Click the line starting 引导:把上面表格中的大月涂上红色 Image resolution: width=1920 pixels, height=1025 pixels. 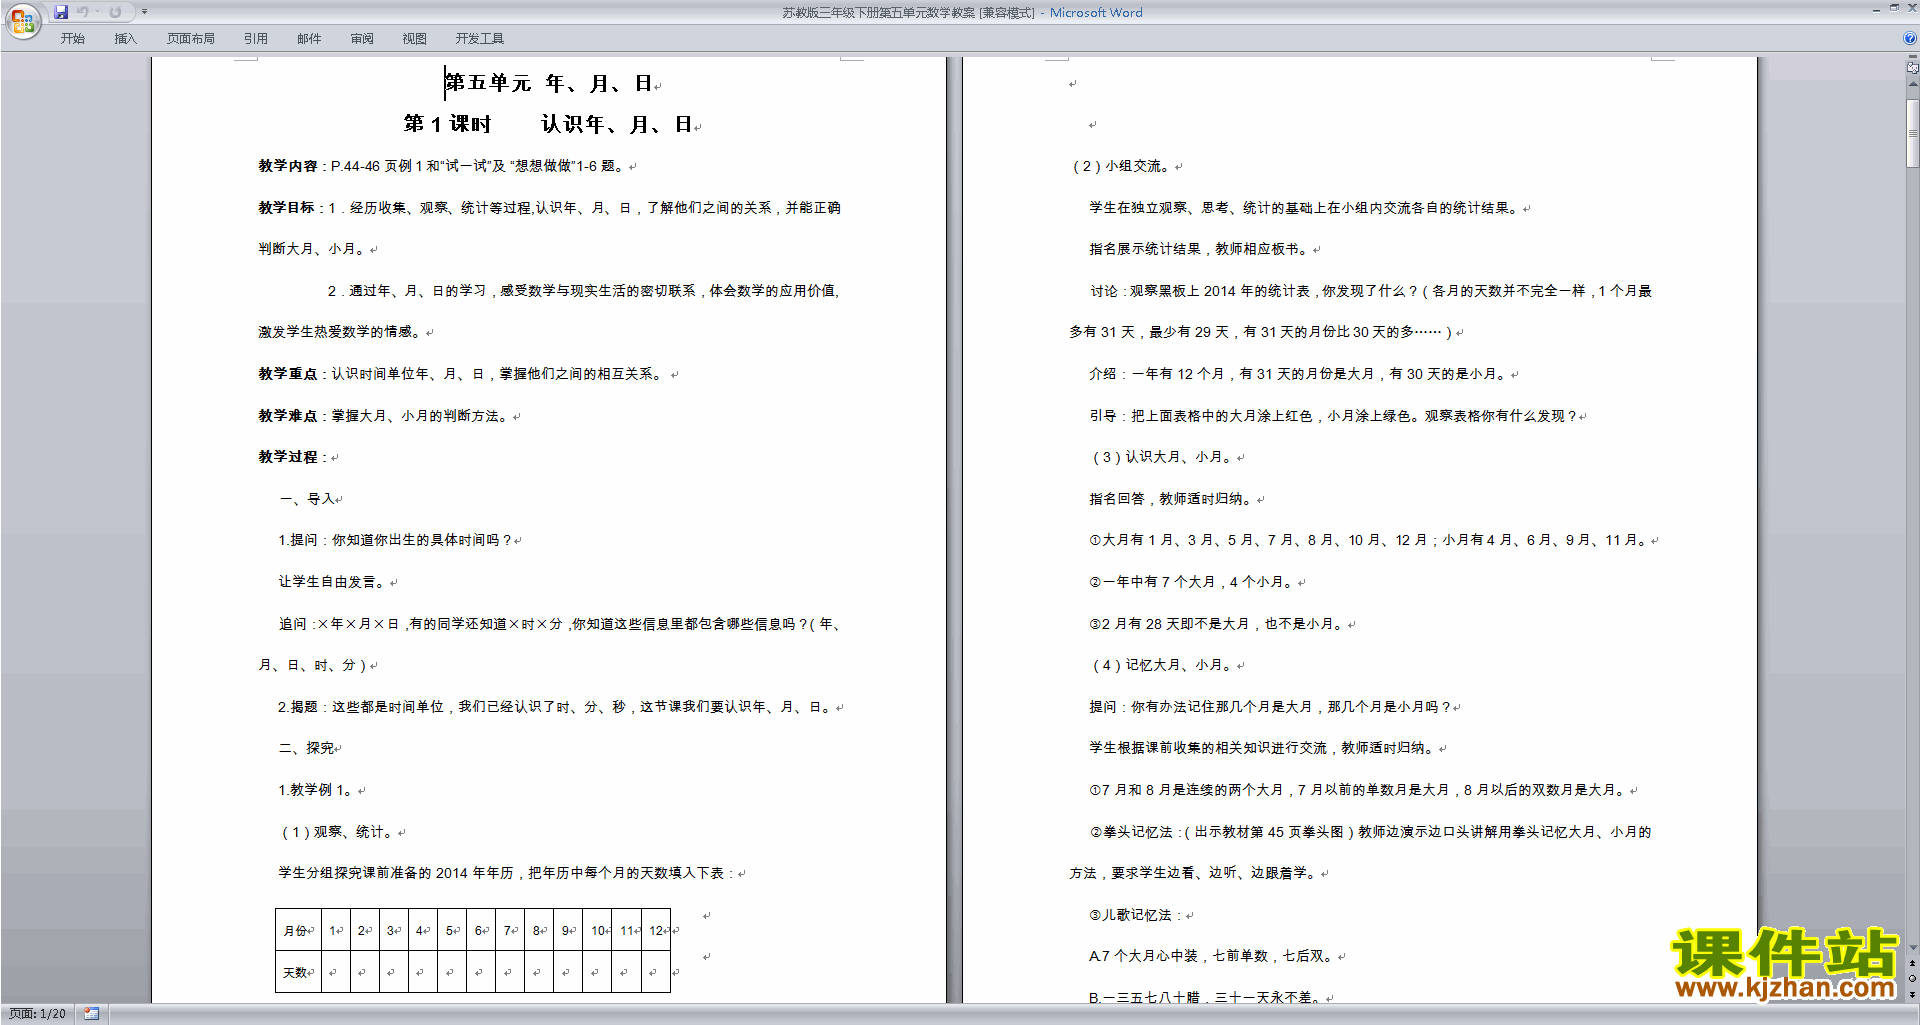pyautogui.click(x=1334, y=416)
